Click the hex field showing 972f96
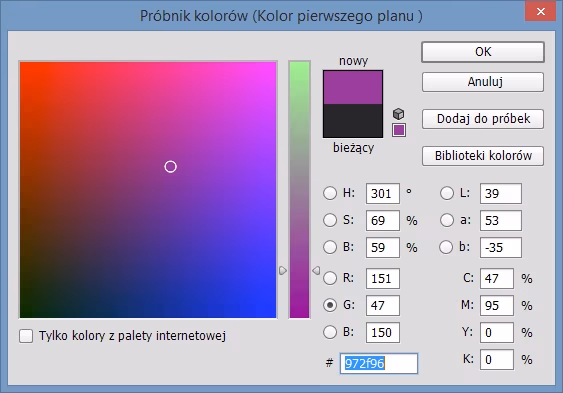 coord(379,364)
